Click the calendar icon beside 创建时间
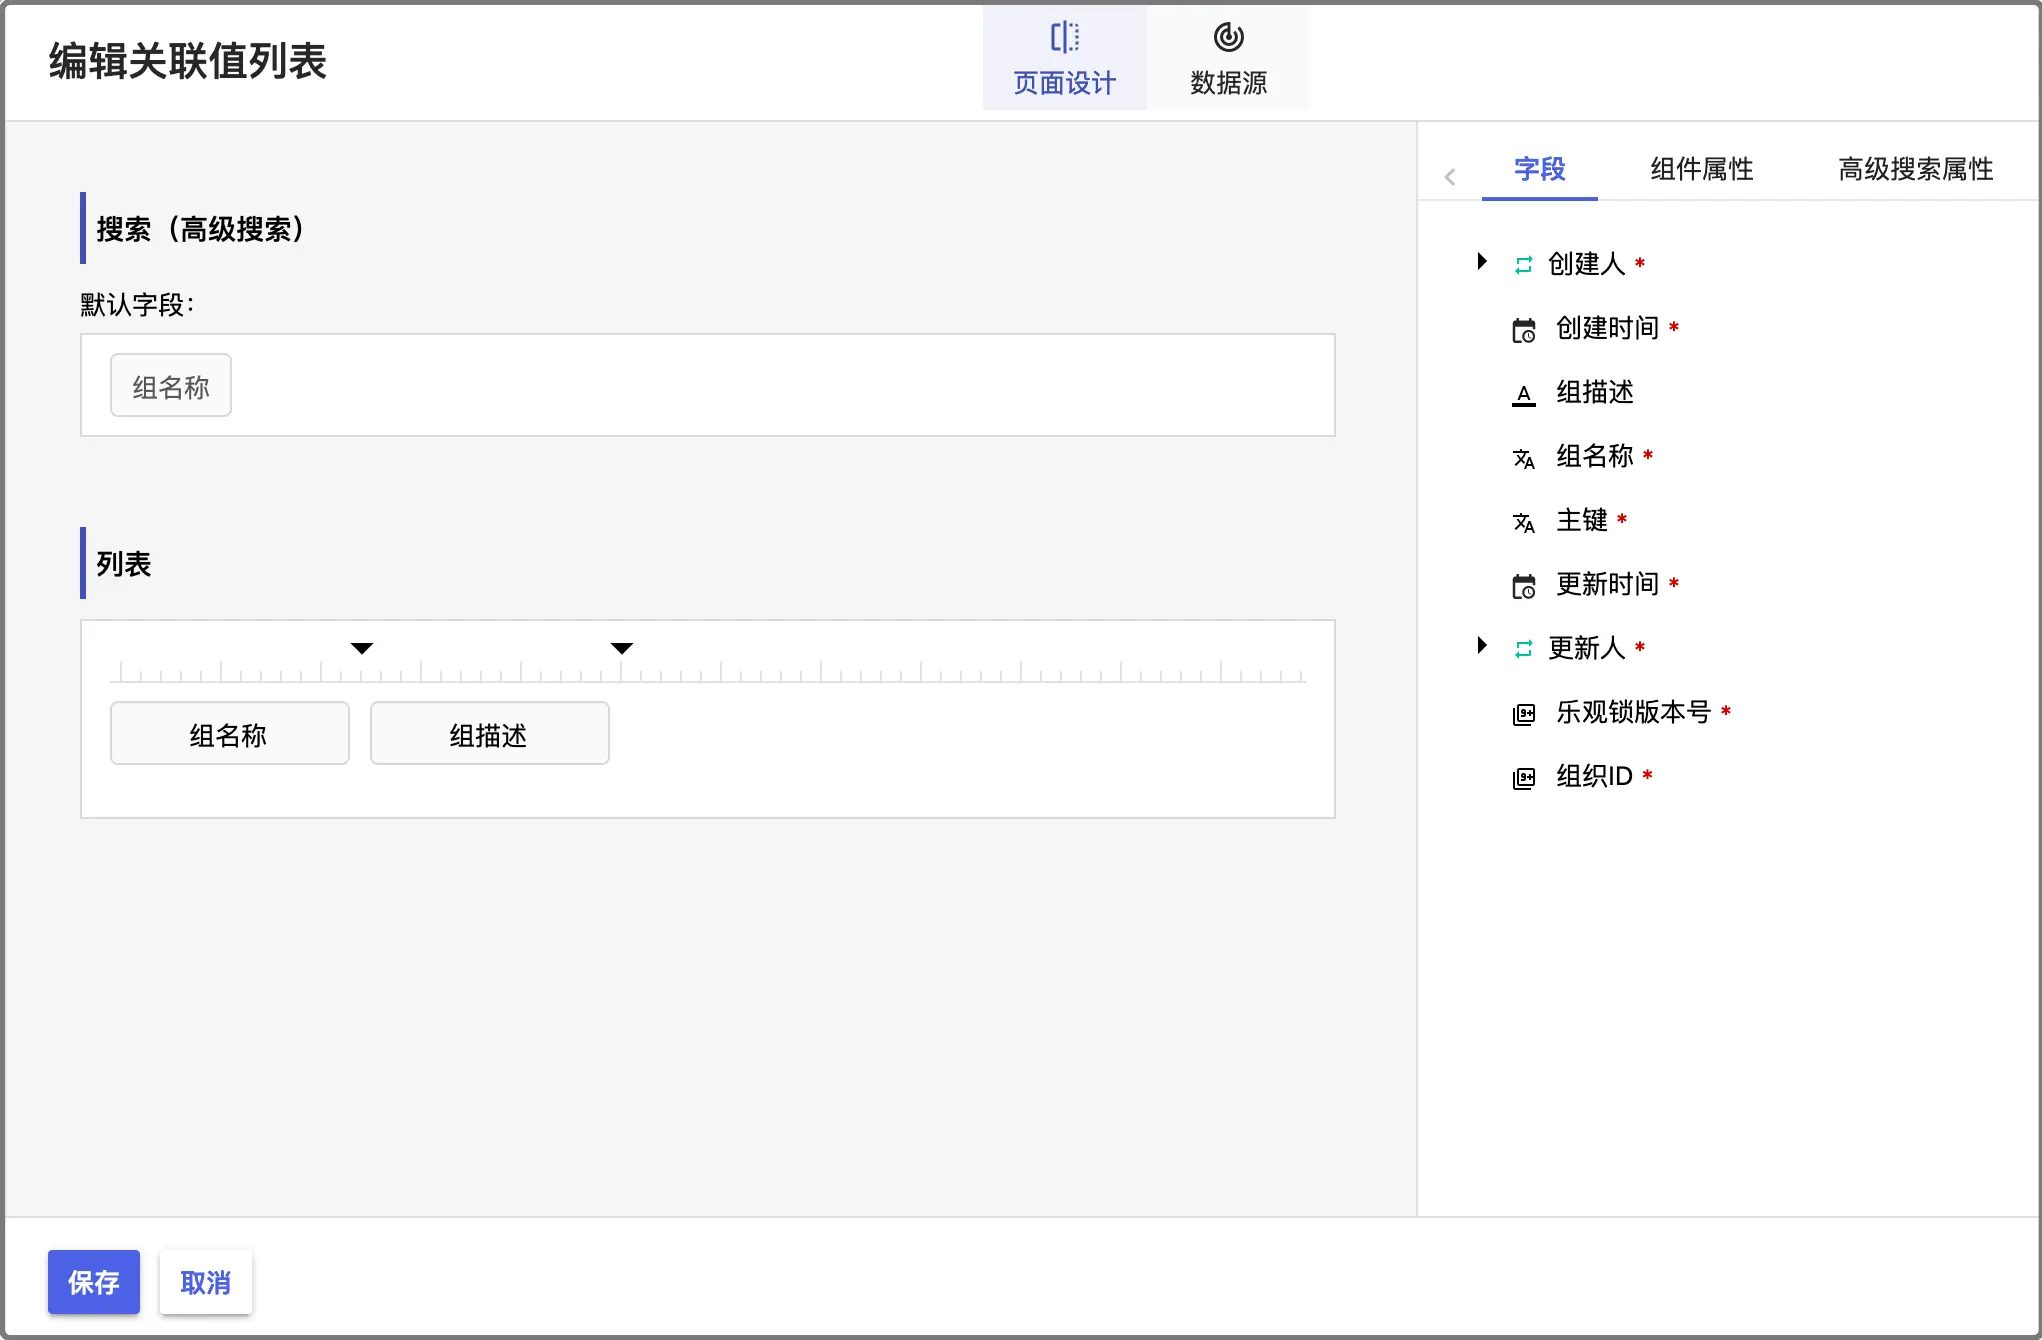Screen dimensions: 2042x1340 [1523, 330]
